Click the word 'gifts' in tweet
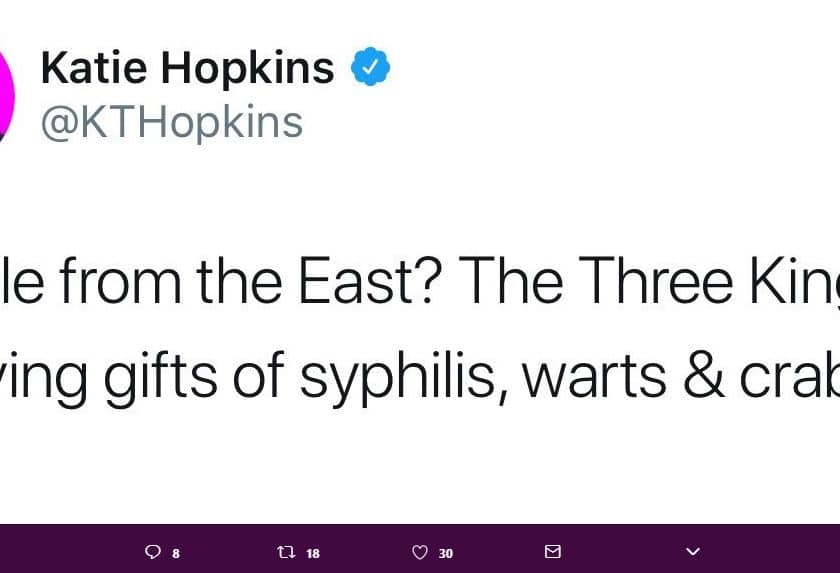 pos(160,378)
